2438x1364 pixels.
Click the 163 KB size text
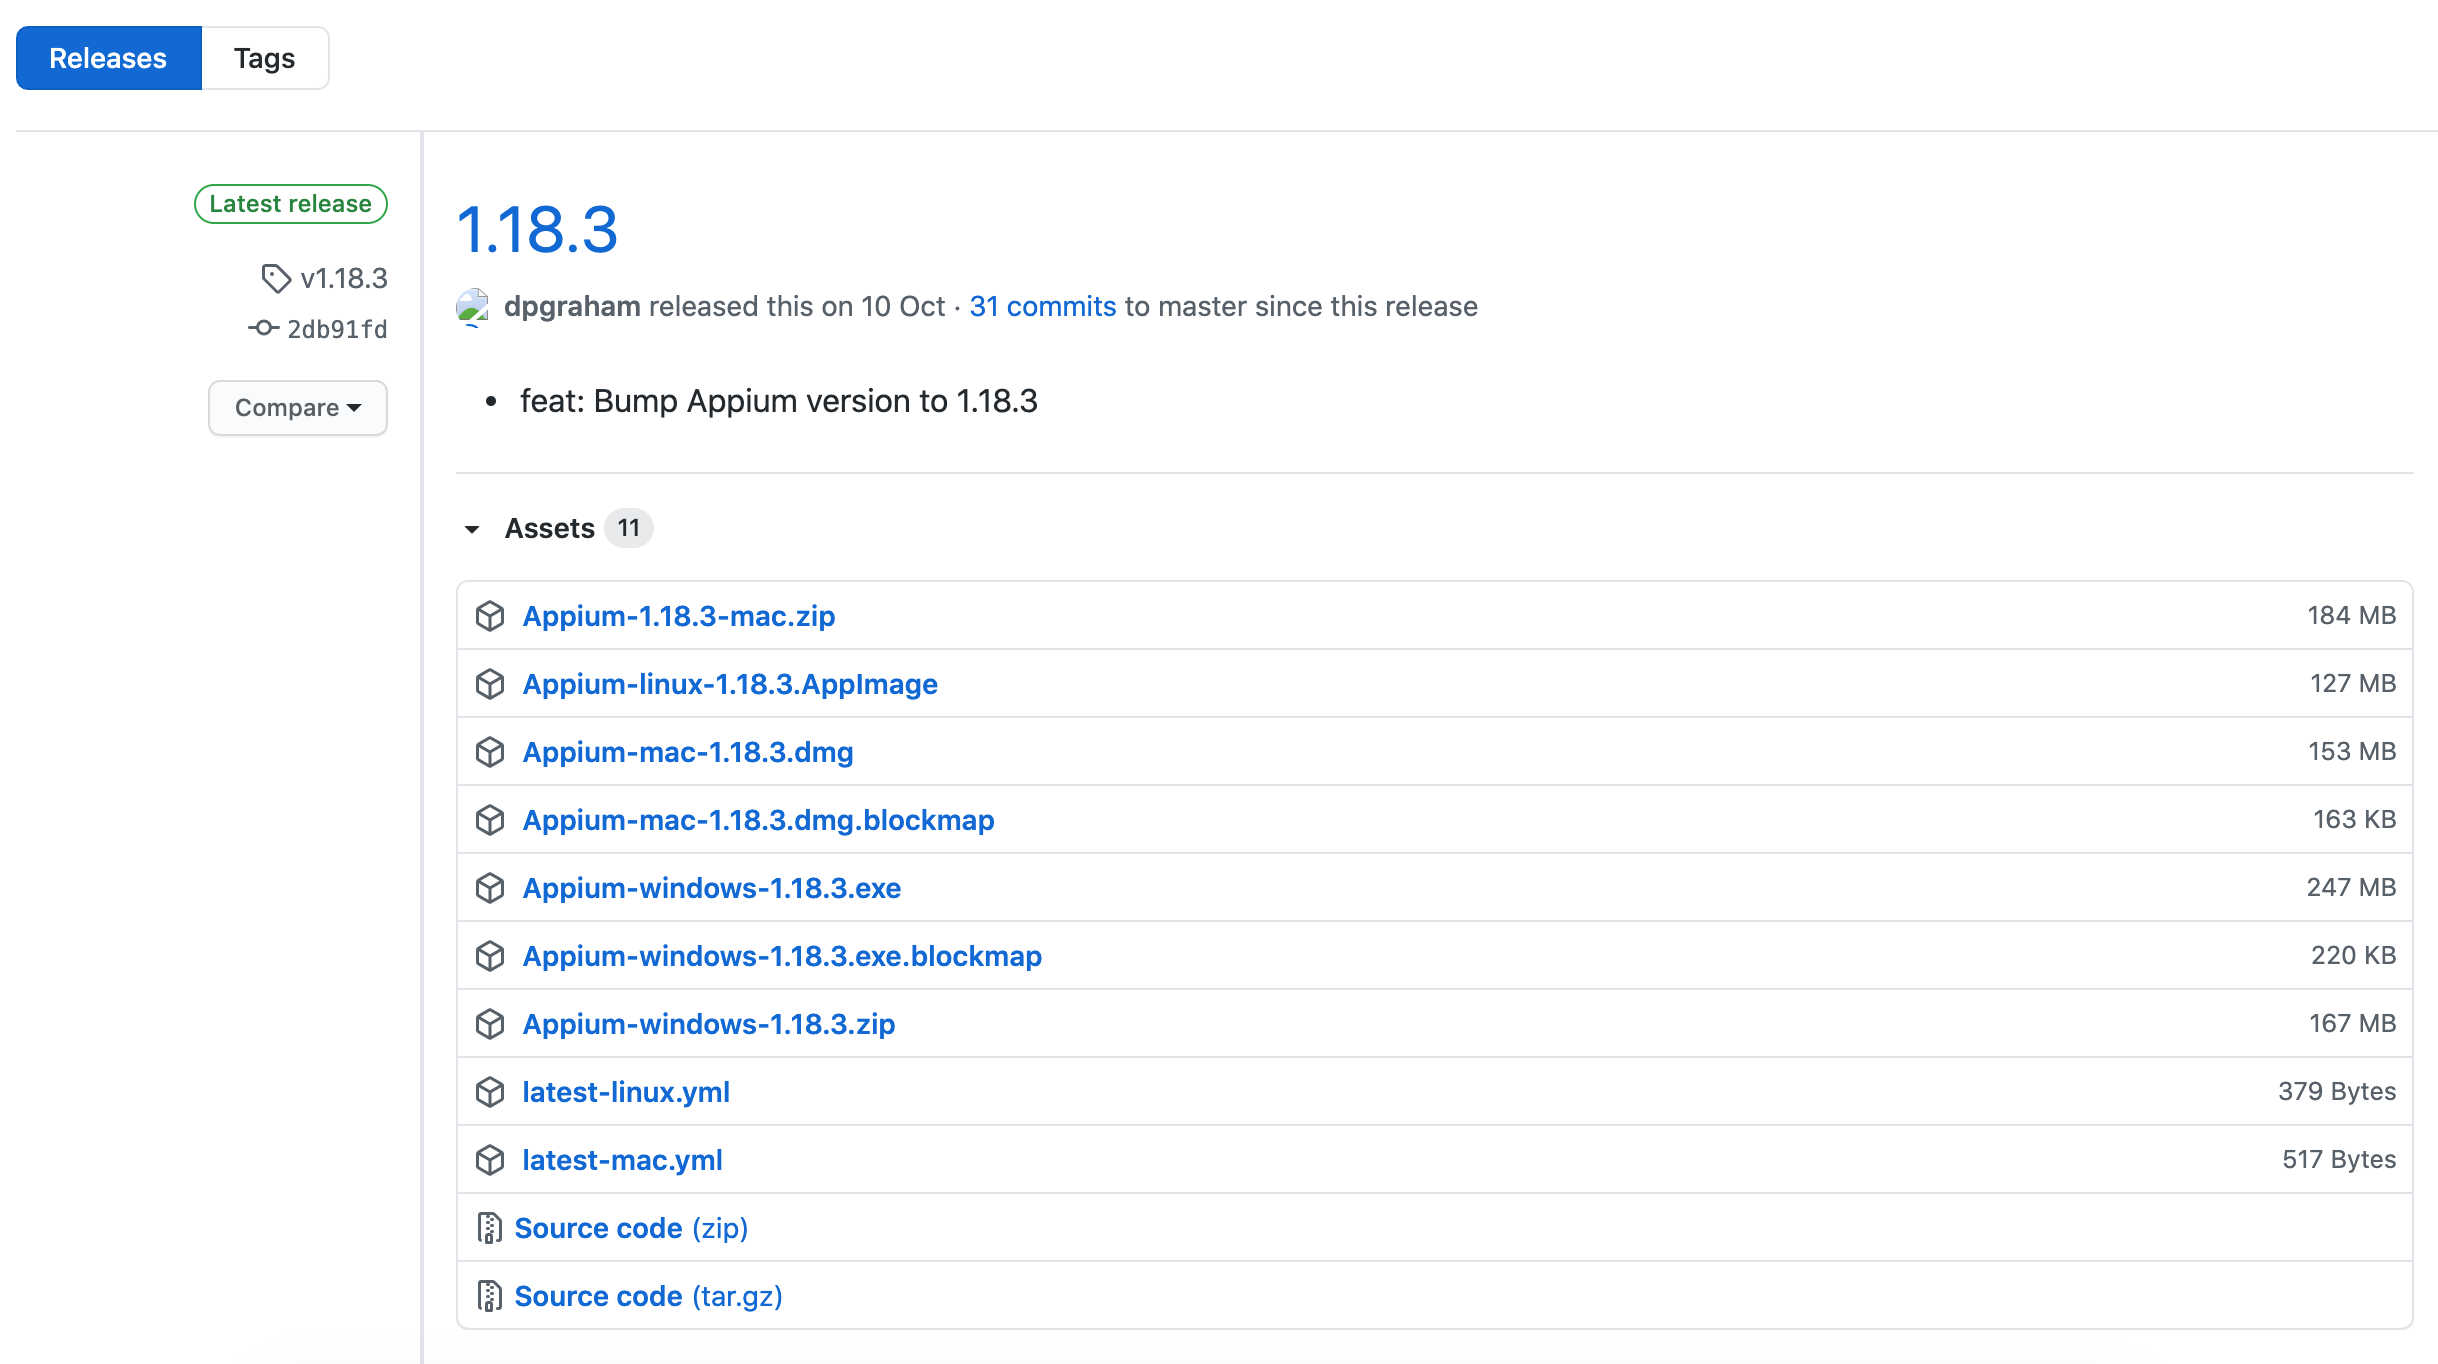2354,820
